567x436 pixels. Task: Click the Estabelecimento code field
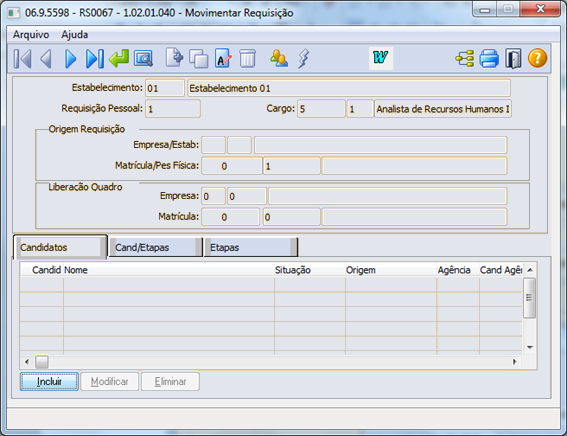coord(165,88)
